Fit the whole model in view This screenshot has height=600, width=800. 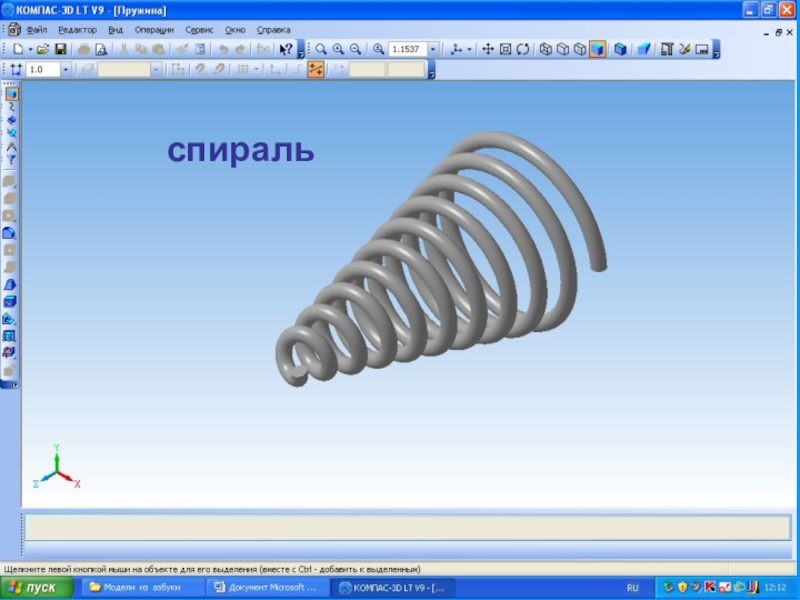[x=505, y=49]
